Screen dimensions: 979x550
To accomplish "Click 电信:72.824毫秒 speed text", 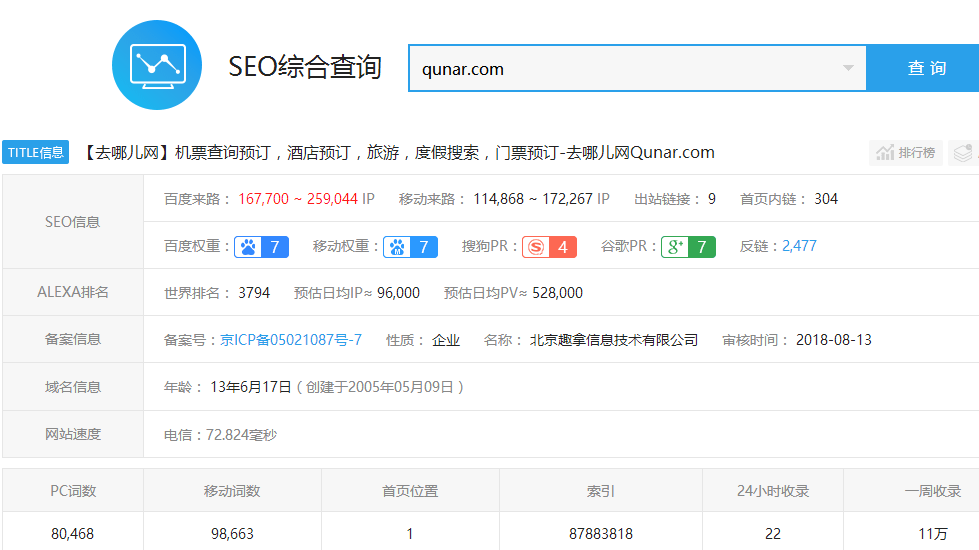I will point(220,435).
